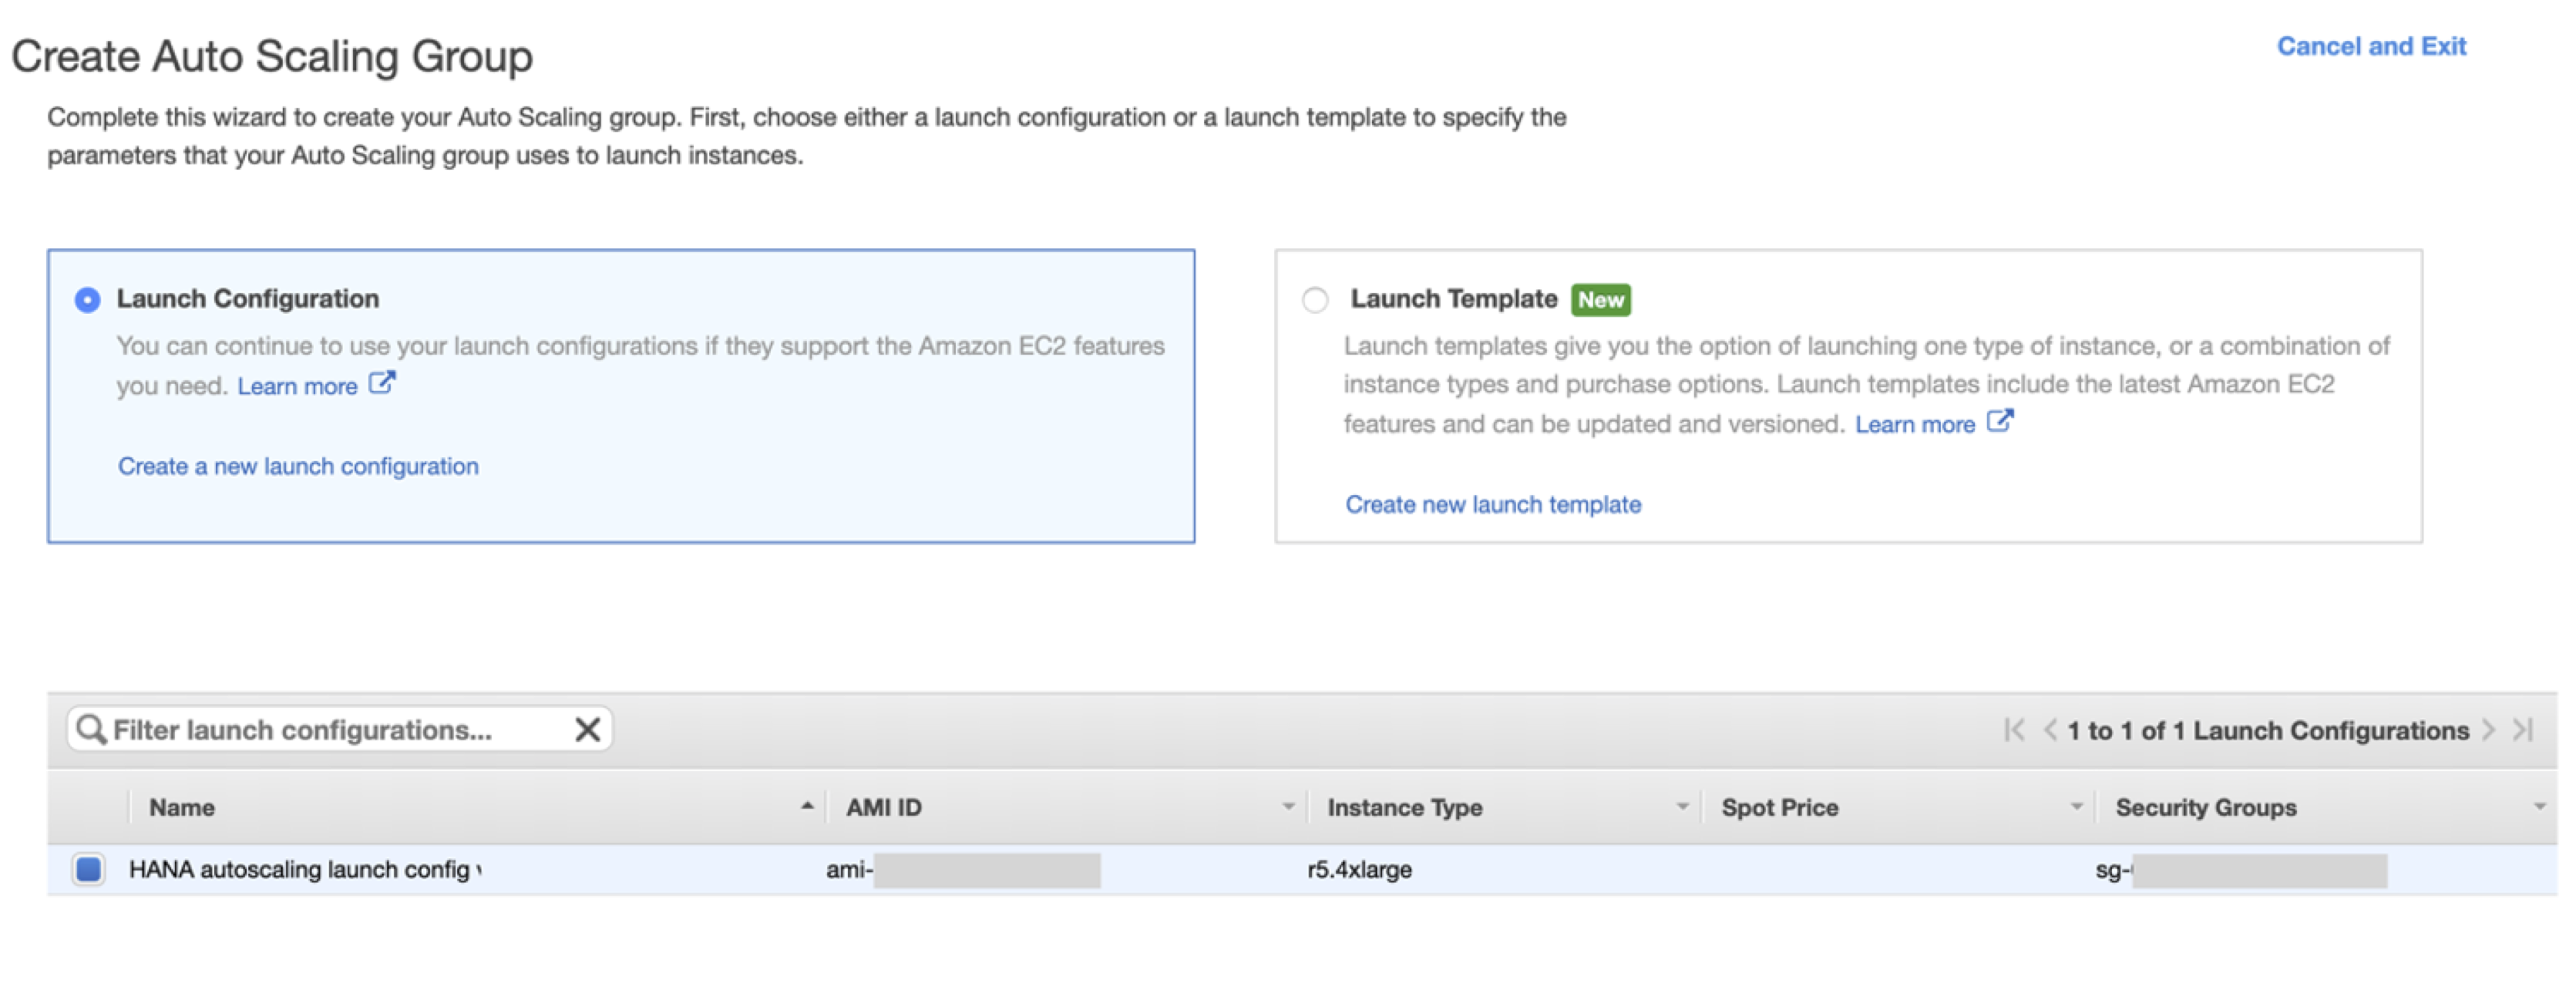The width and height of the screenshot is (2576, 987).
Task: Click Create a new launch configuration link
Action: point(298,466)
